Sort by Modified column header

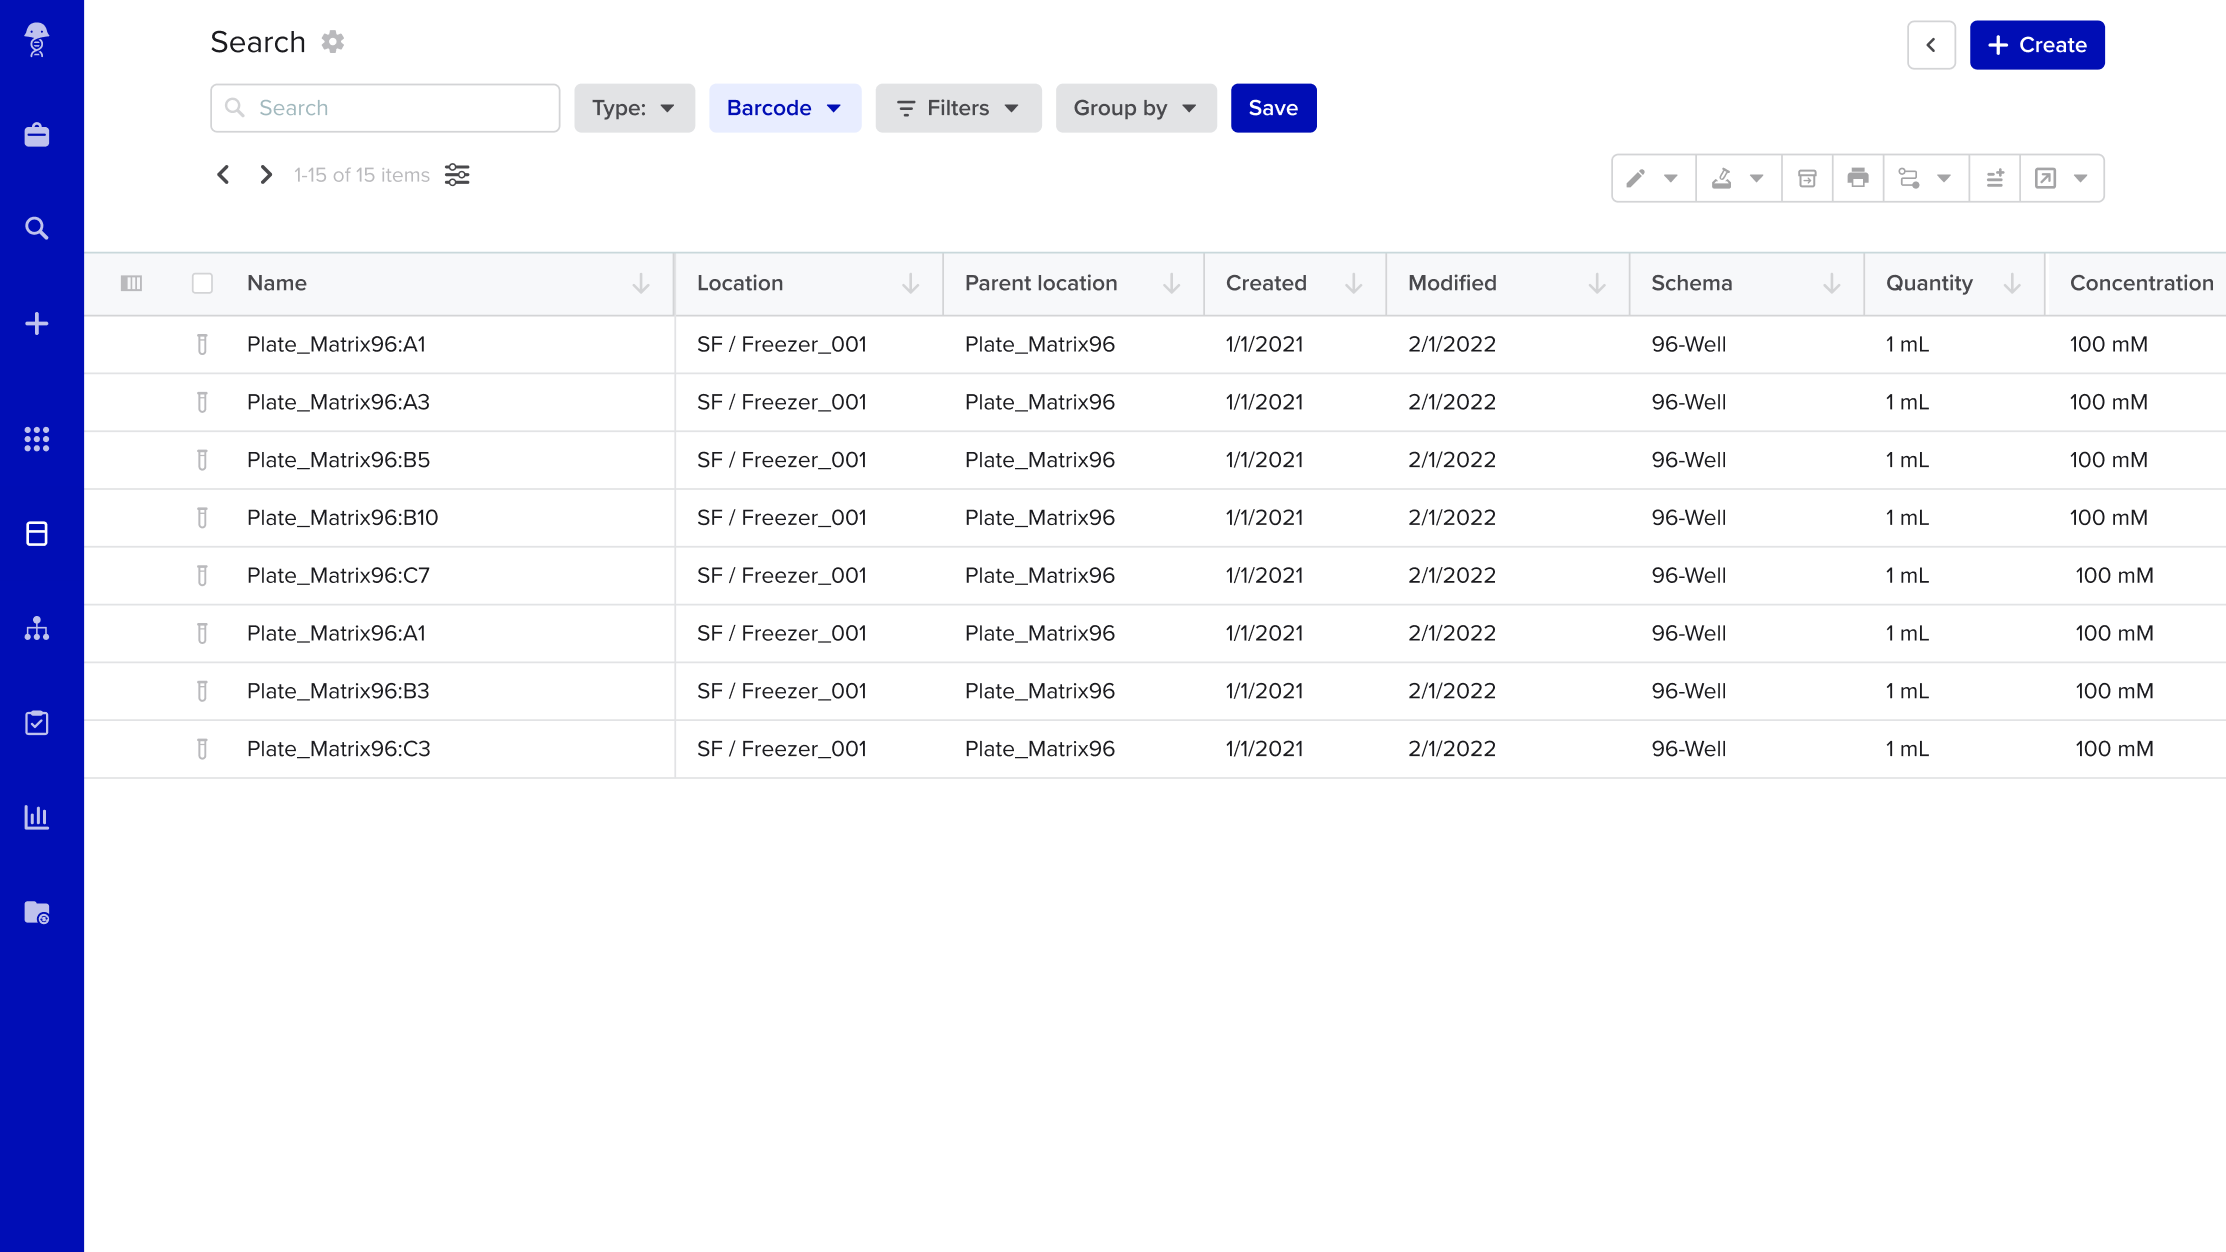pyautogui.click(x=1507, y=284)
